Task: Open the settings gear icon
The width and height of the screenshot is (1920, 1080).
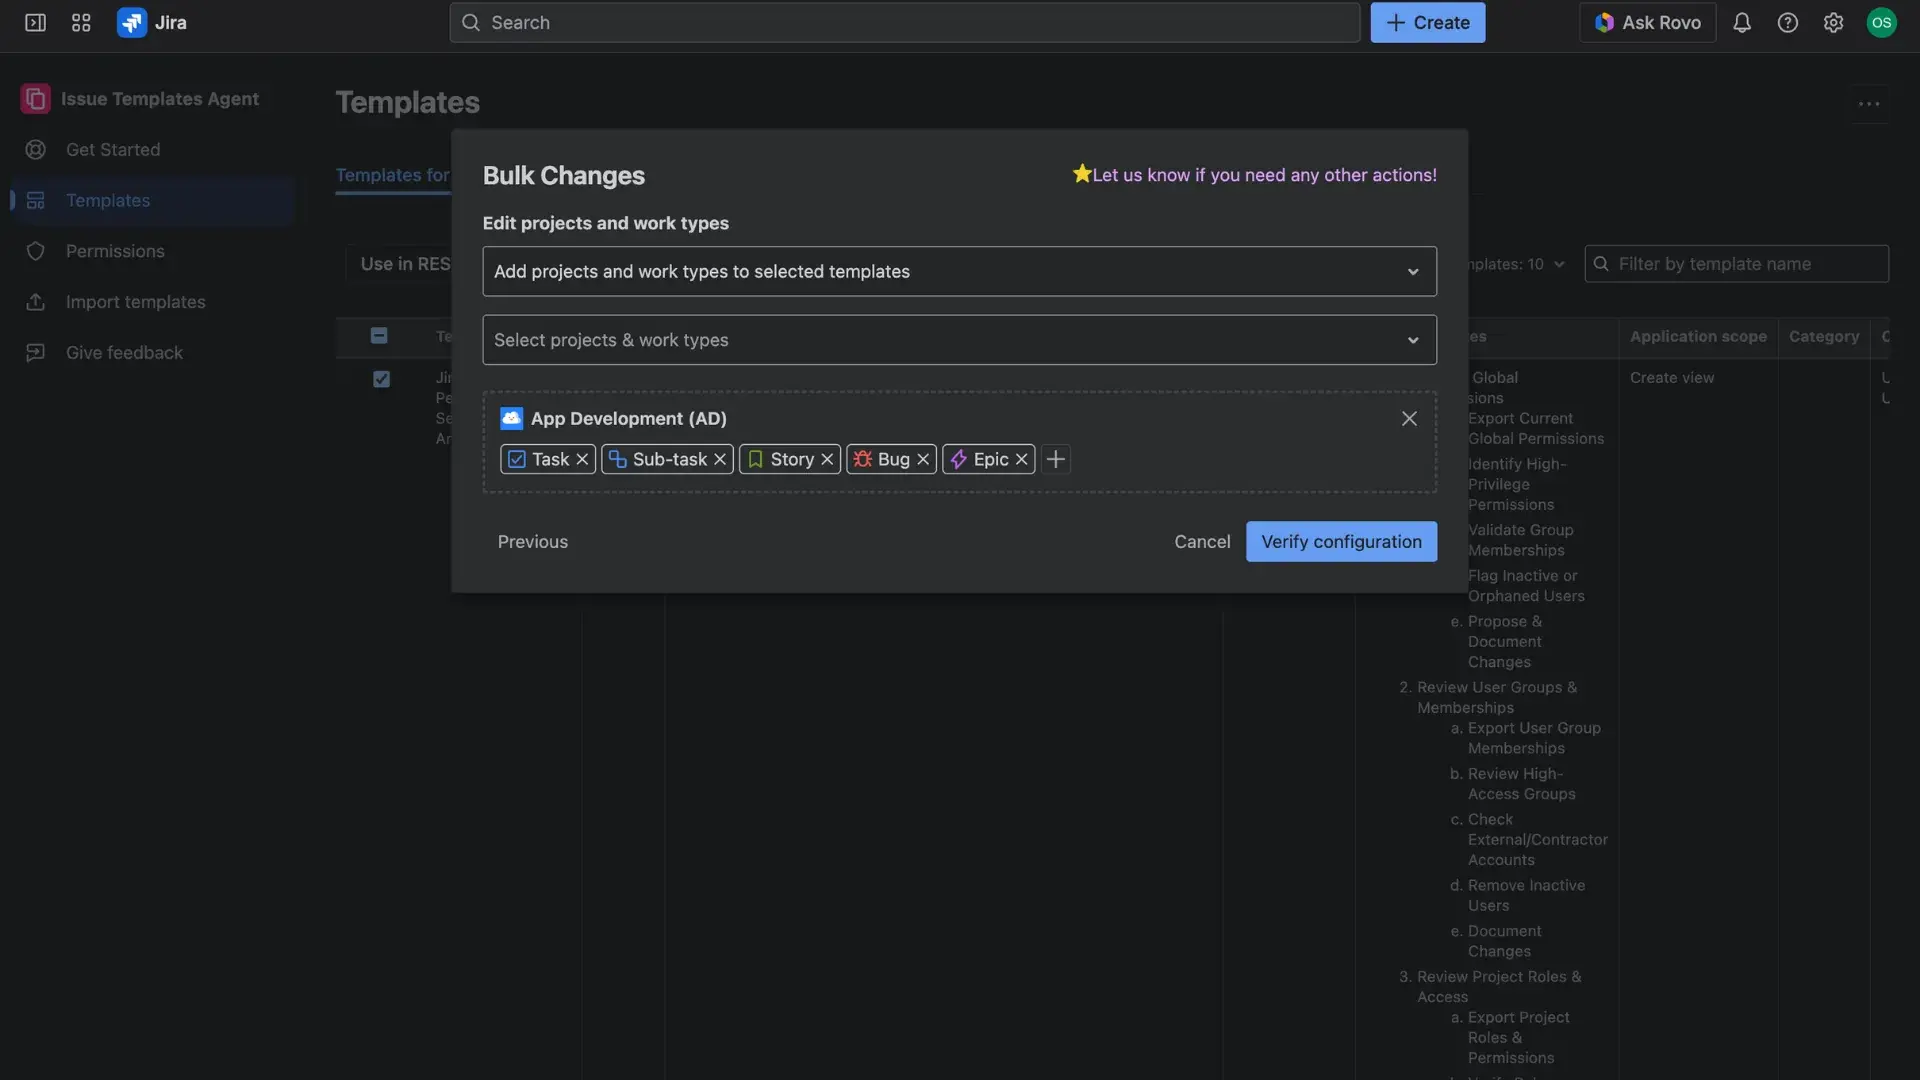Action: (x=1834, y=22)
